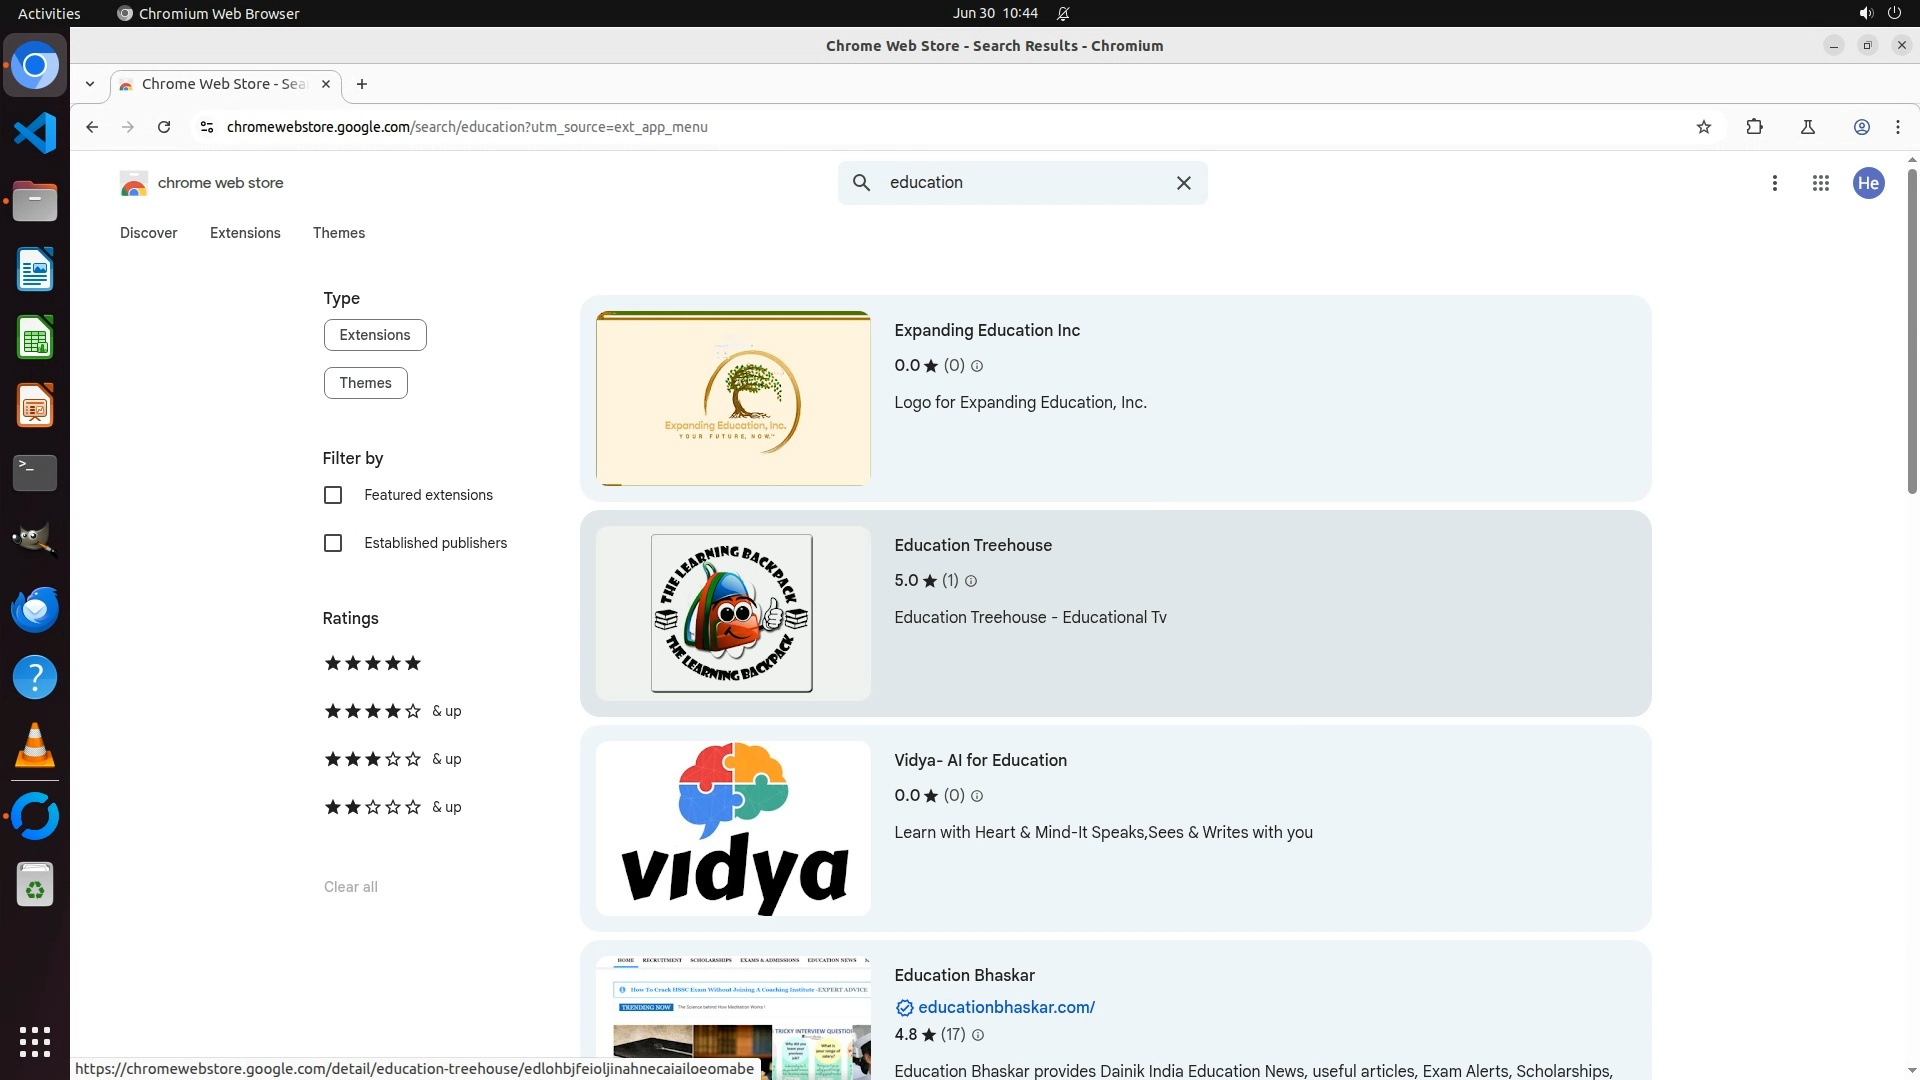Image resolution: width=1920 pixels, height=1080 pixels.
Task: Open the browser Extensions puzzle icon
Action: 1754,127
